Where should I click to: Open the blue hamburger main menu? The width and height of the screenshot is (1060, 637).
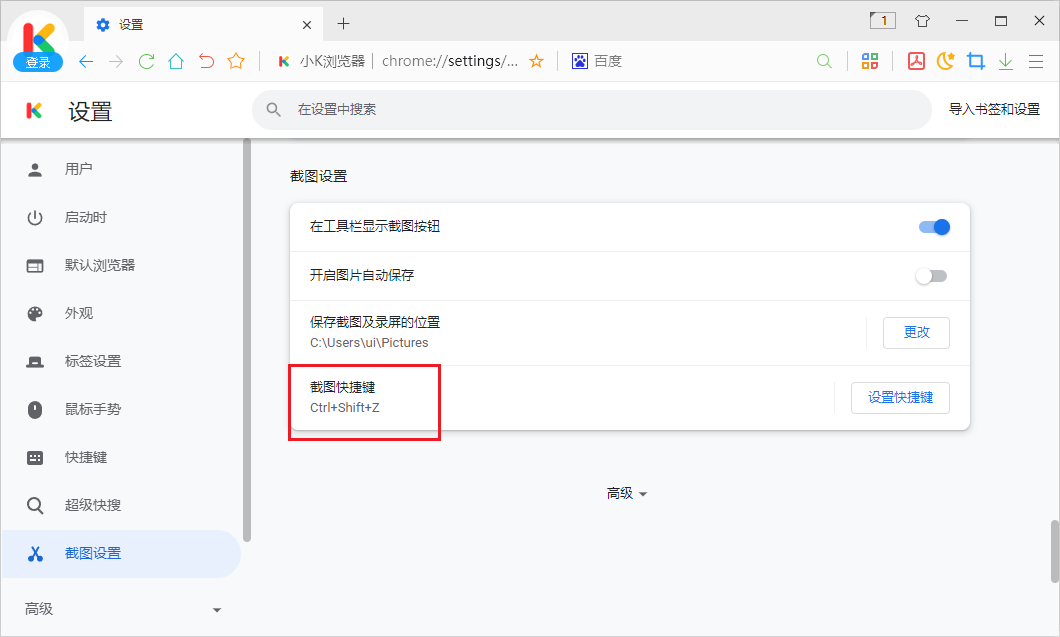click(1036, 62)
